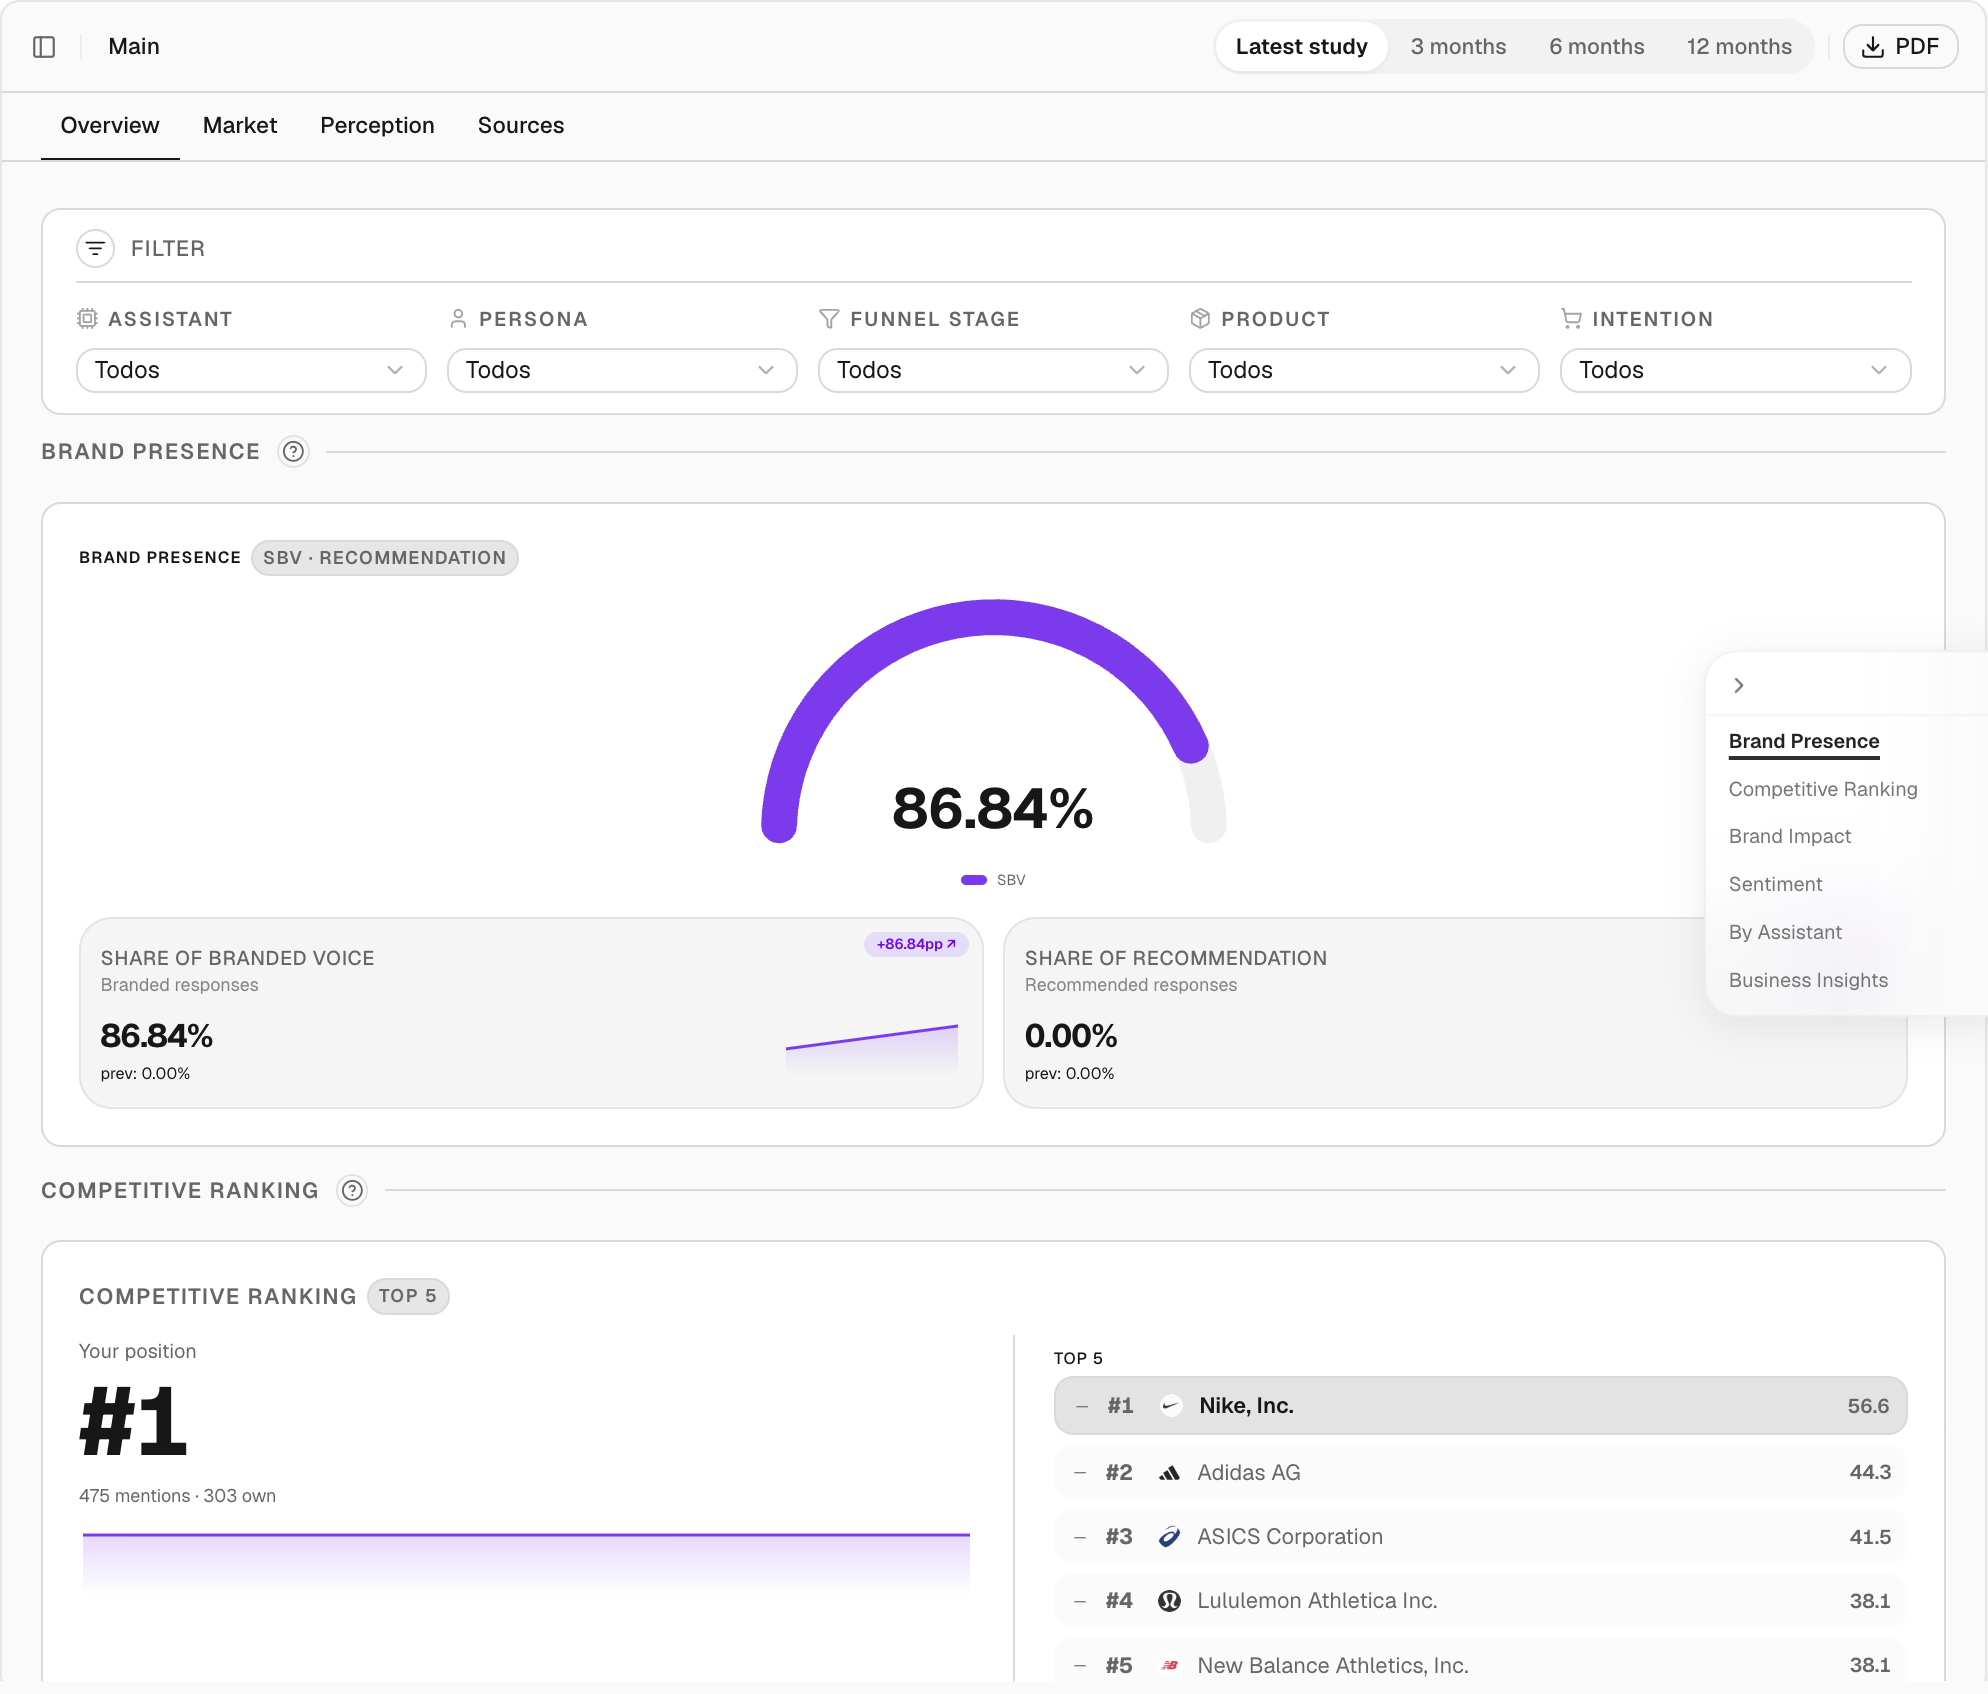Switch to the Market tab

point(239,125)
